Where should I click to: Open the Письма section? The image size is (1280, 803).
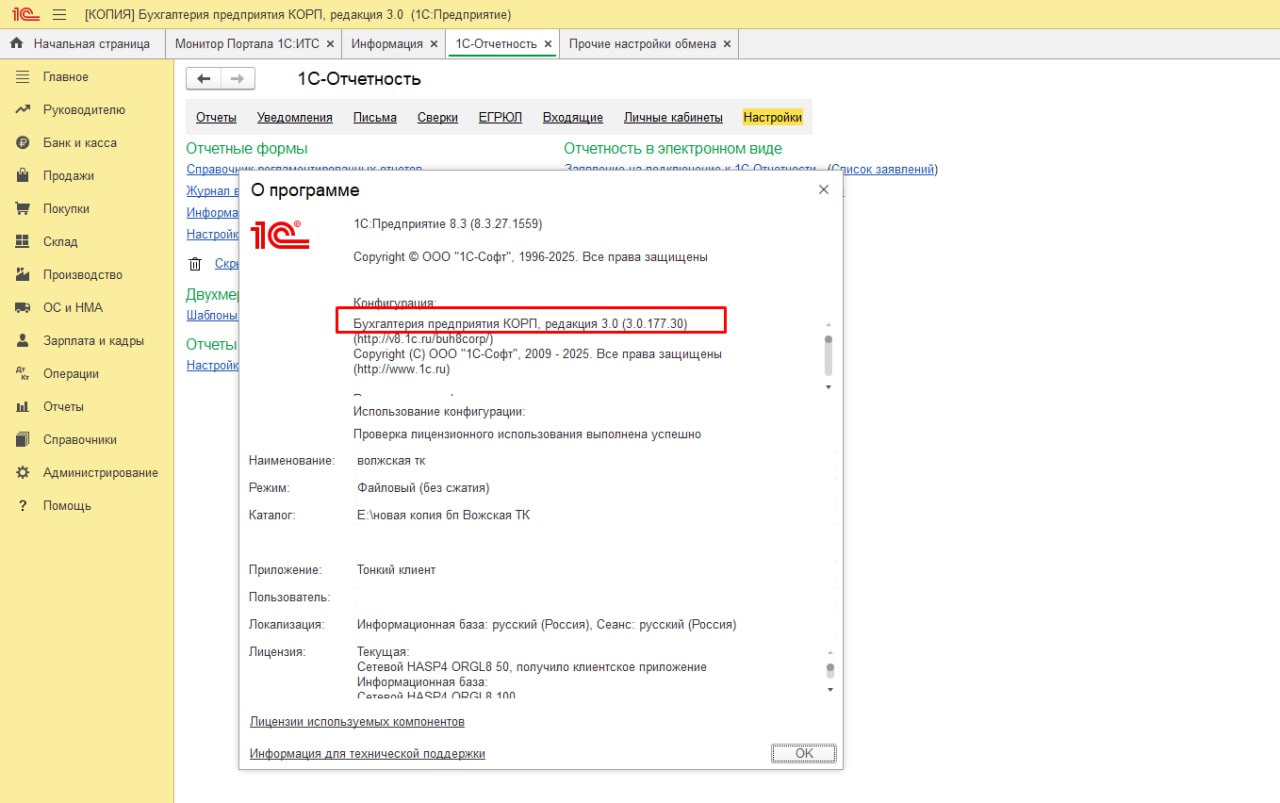coord(375,117)
